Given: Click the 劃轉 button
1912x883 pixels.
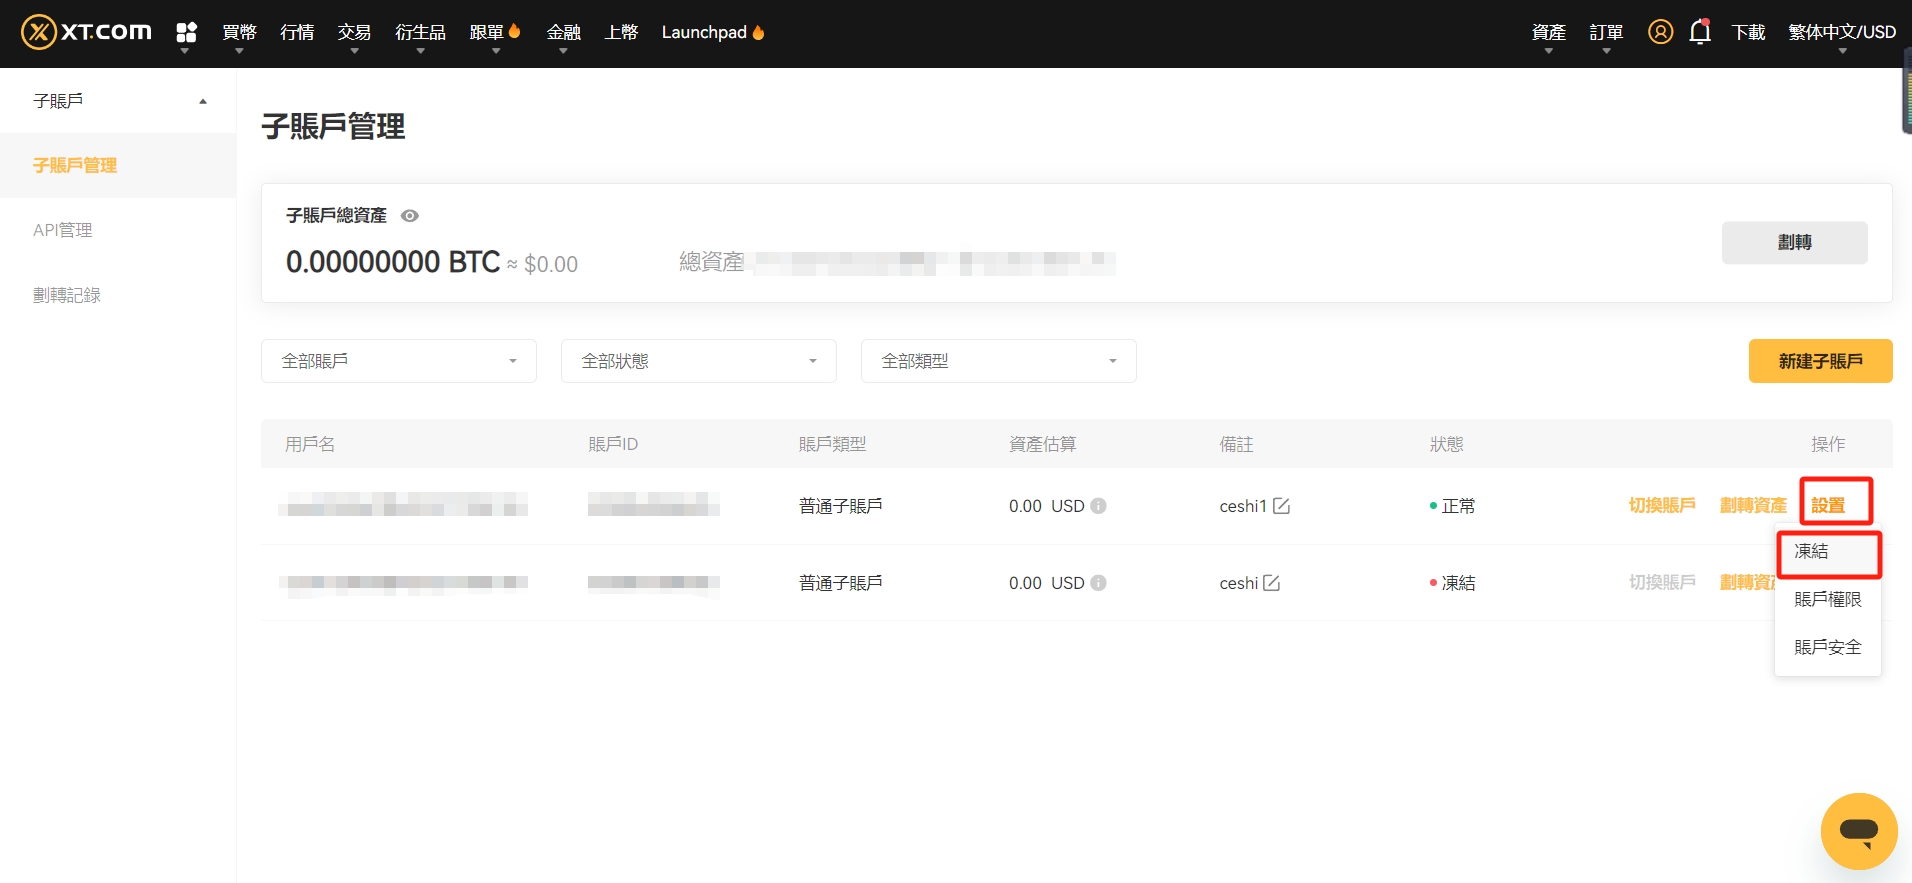Looking at the screenshot, I should pyautogui.click(x=1794, y=242).
